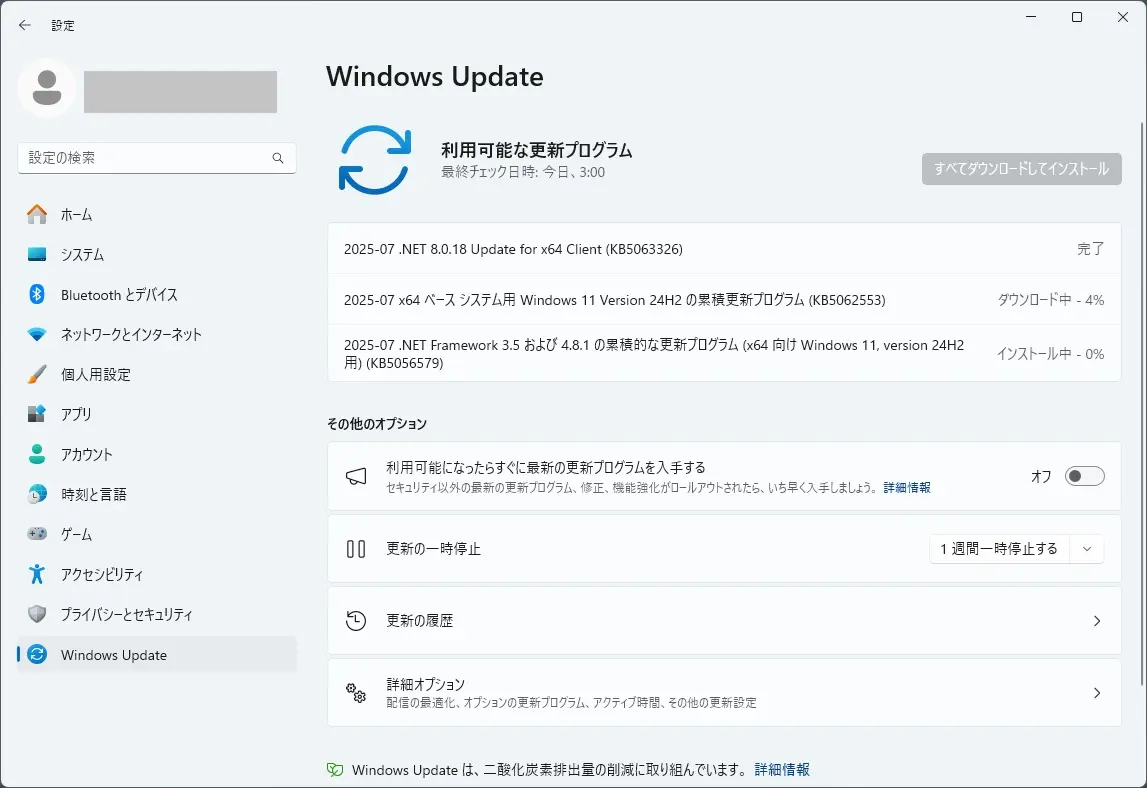Expand 詳細オプション with its chevron
The width and height of the screenshot is (1147, 788).
tap(1097, 693)
